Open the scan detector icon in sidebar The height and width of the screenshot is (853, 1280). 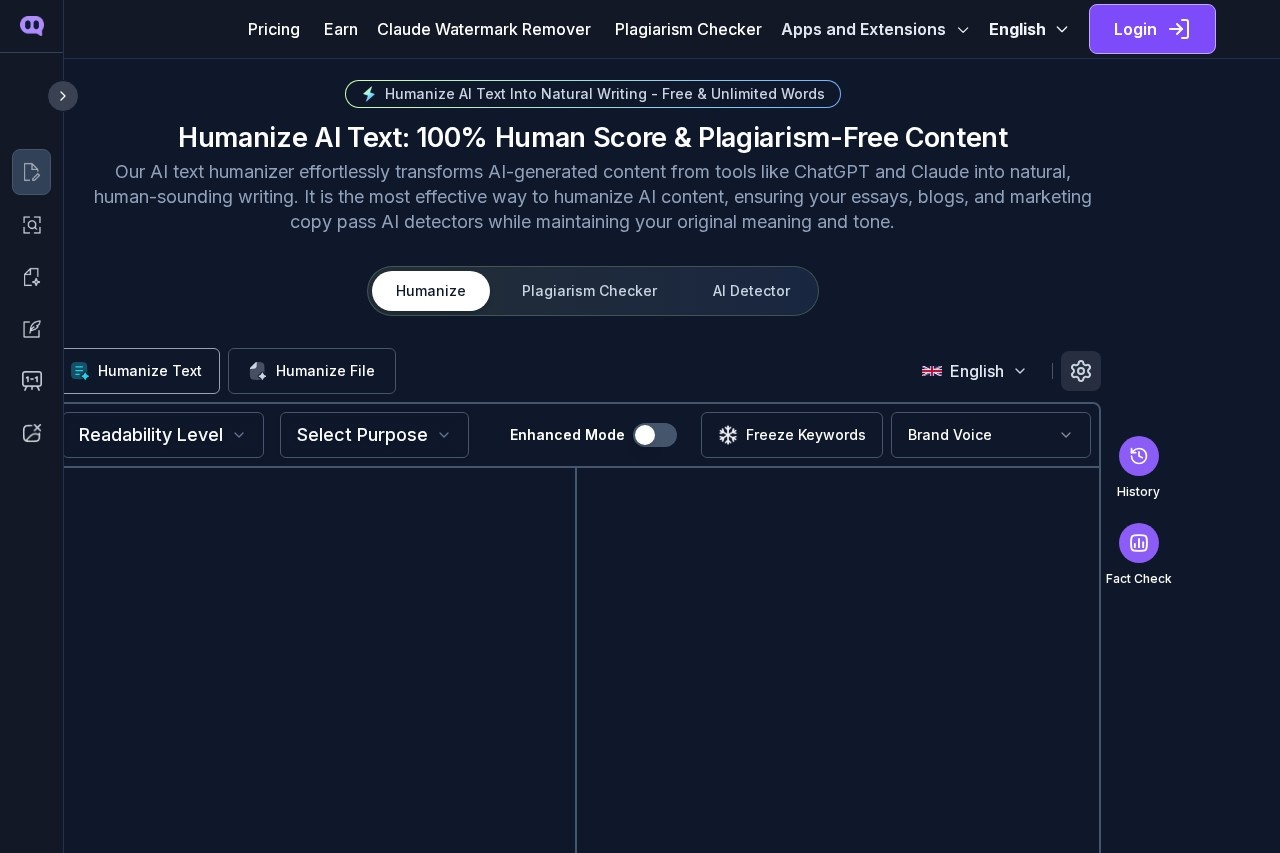point(32,225)
